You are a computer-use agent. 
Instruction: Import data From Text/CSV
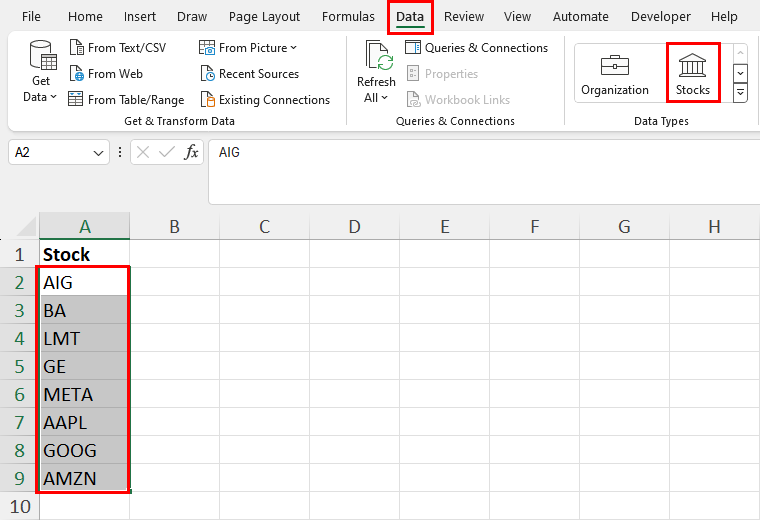click(x=118, y=47)
